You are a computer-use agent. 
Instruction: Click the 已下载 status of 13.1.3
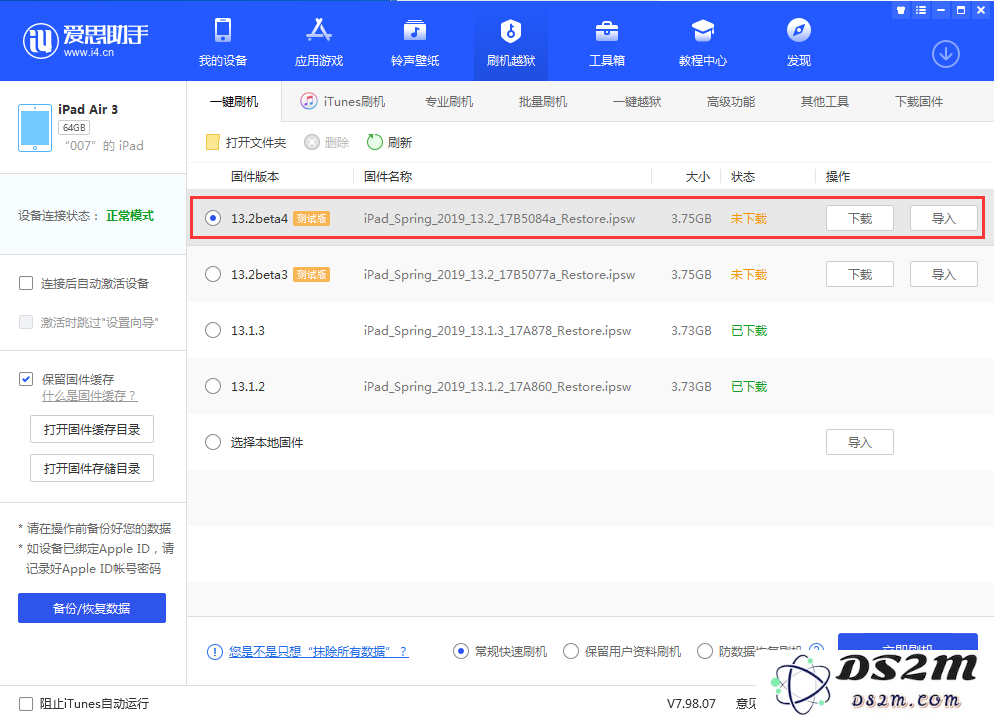point(749,331)
